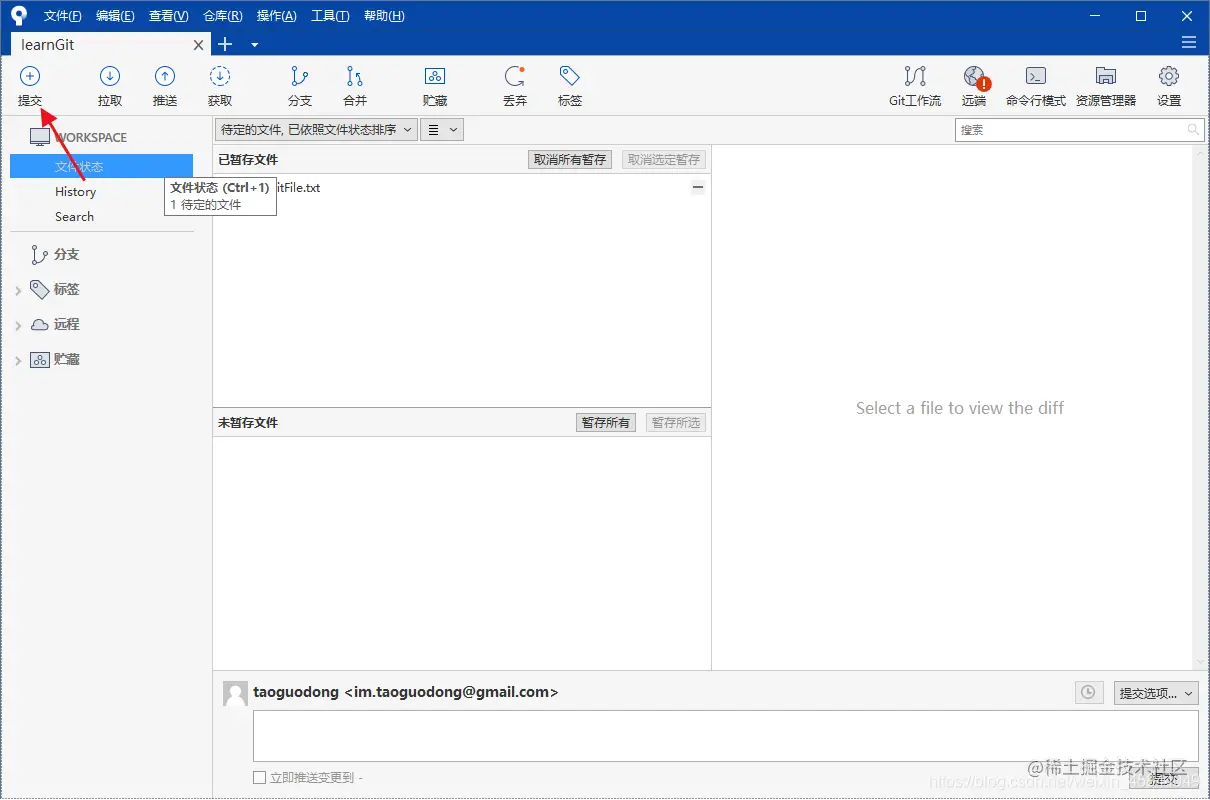Viewport: 1210px width, 800px height.
Task: Click the Commit (提交) button at bottom right
Action: (1163, 779)
